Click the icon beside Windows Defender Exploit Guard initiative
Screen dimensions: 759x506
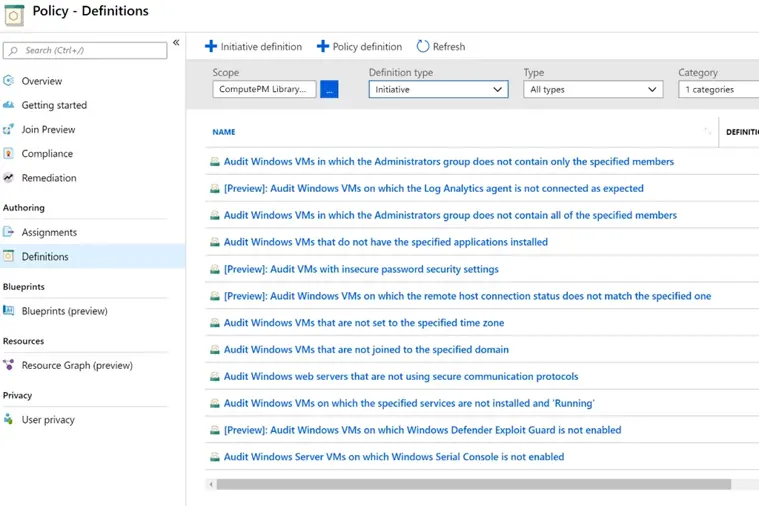tap(214, 430)
